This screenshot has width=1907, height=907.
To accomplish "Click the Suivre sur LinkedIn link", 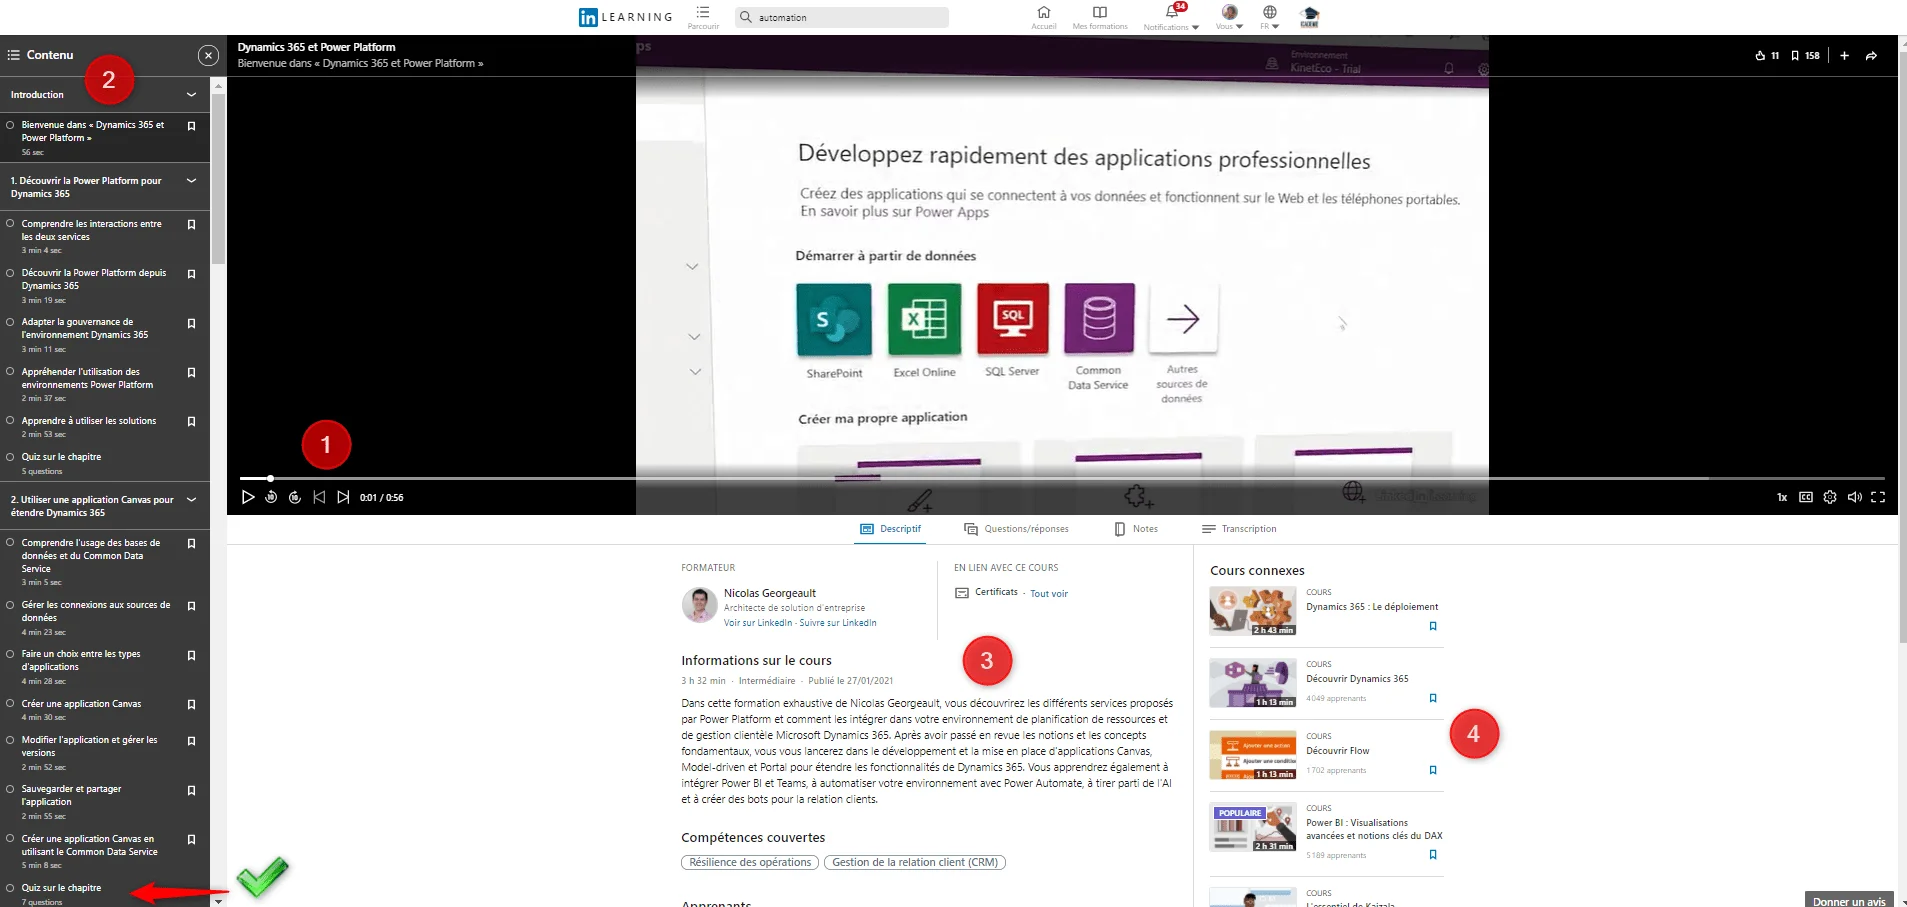I will click(838, 623).
